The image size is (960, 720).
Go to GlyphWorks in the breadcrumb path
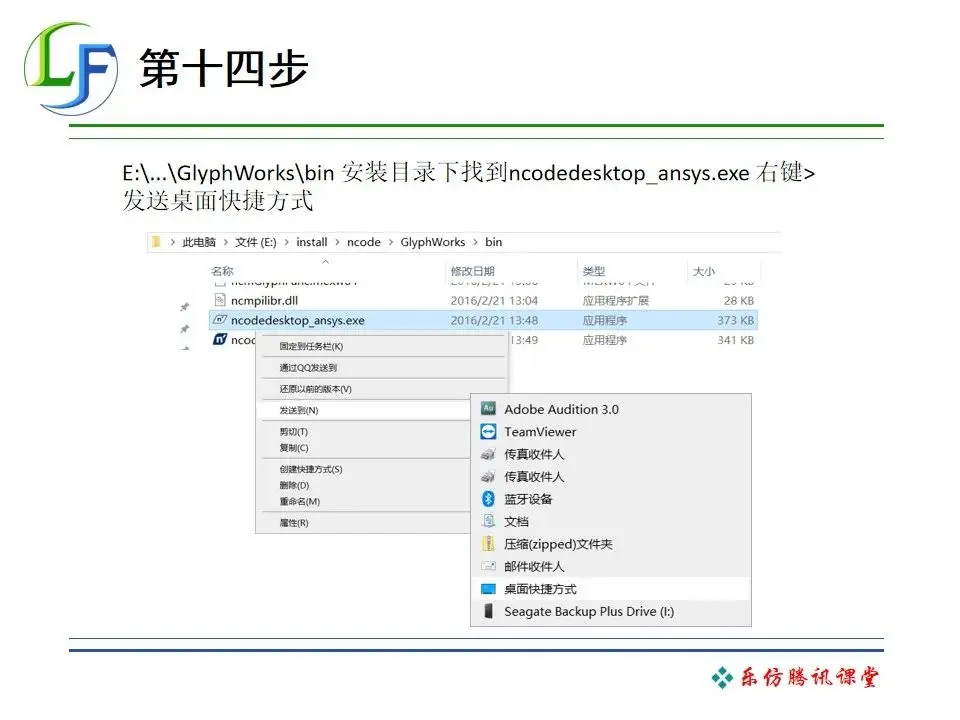point(433,242)
